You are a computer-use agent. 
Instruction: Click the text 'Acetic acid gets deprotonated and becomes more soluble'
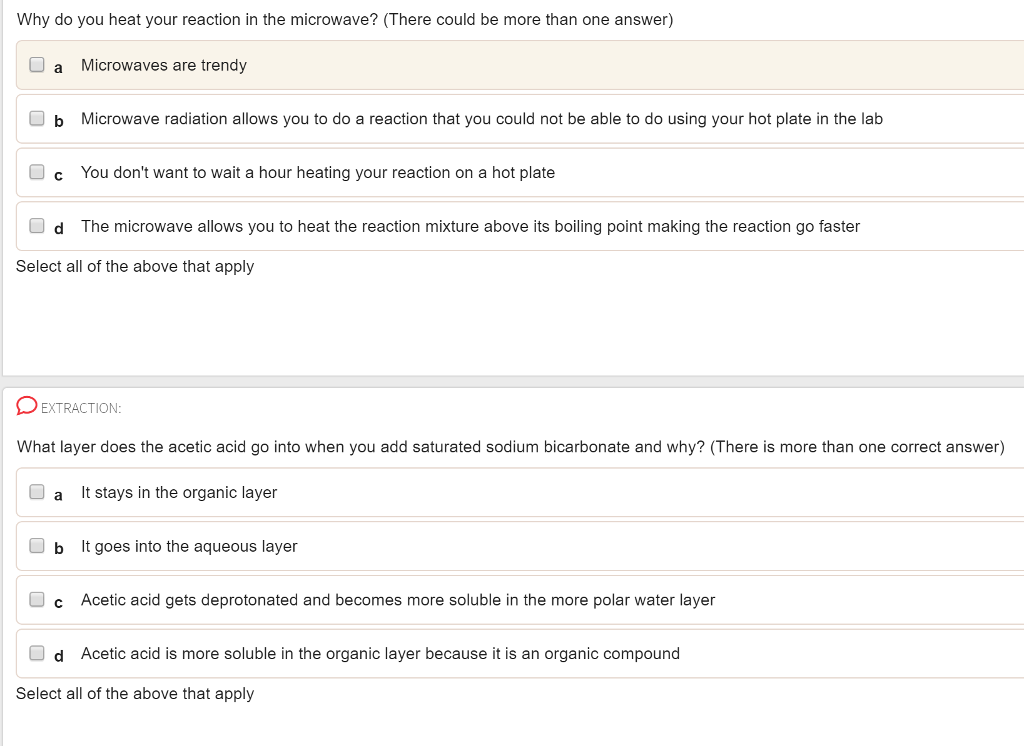point(397,600)
